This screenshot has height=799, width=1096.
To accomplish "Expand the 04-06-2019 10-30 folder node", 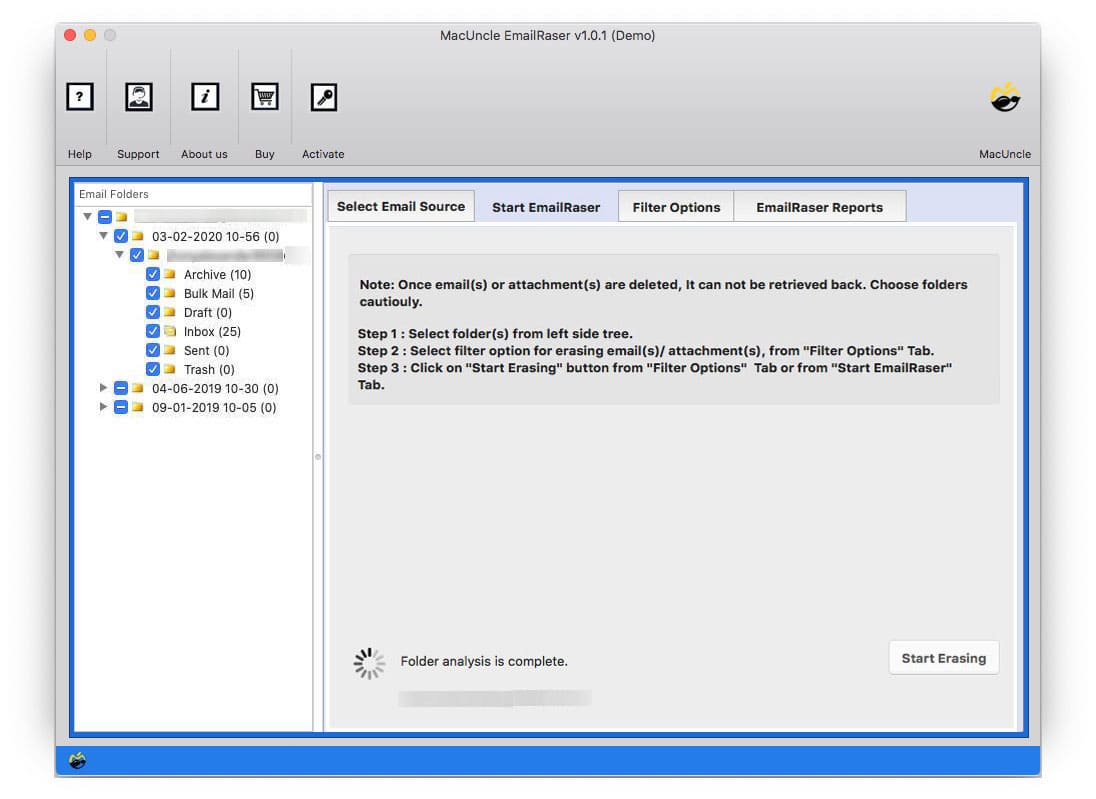I will coord(103,388).
